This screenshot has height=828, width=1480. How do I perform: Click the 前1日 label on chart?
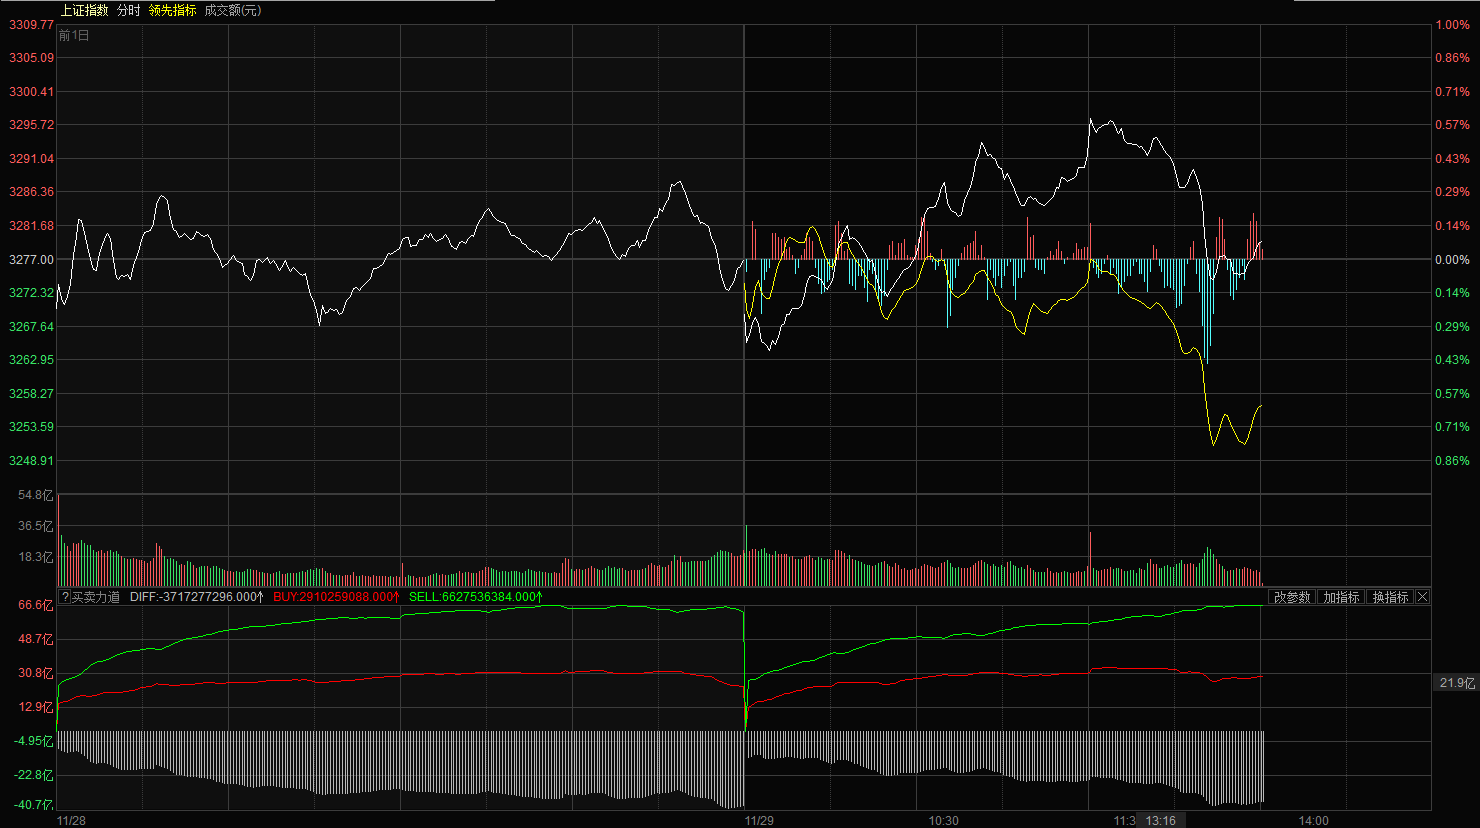coord(74,35)
